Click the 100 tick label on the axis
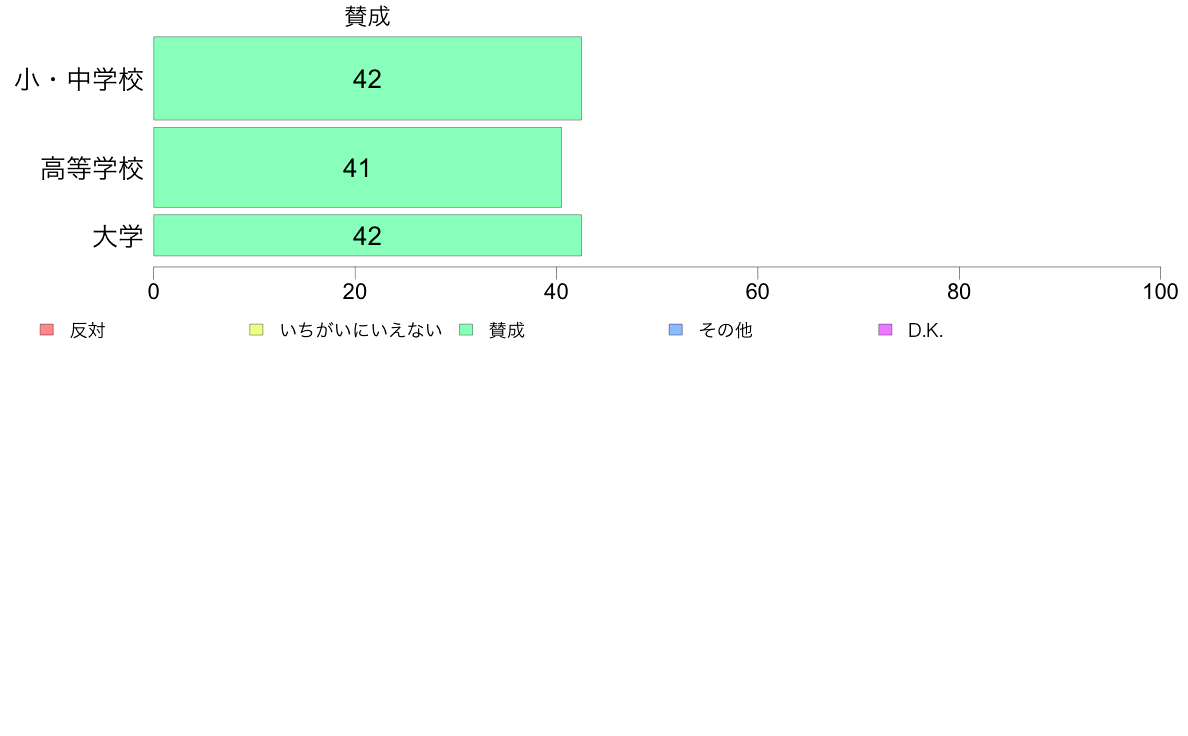 [1160, 292]
